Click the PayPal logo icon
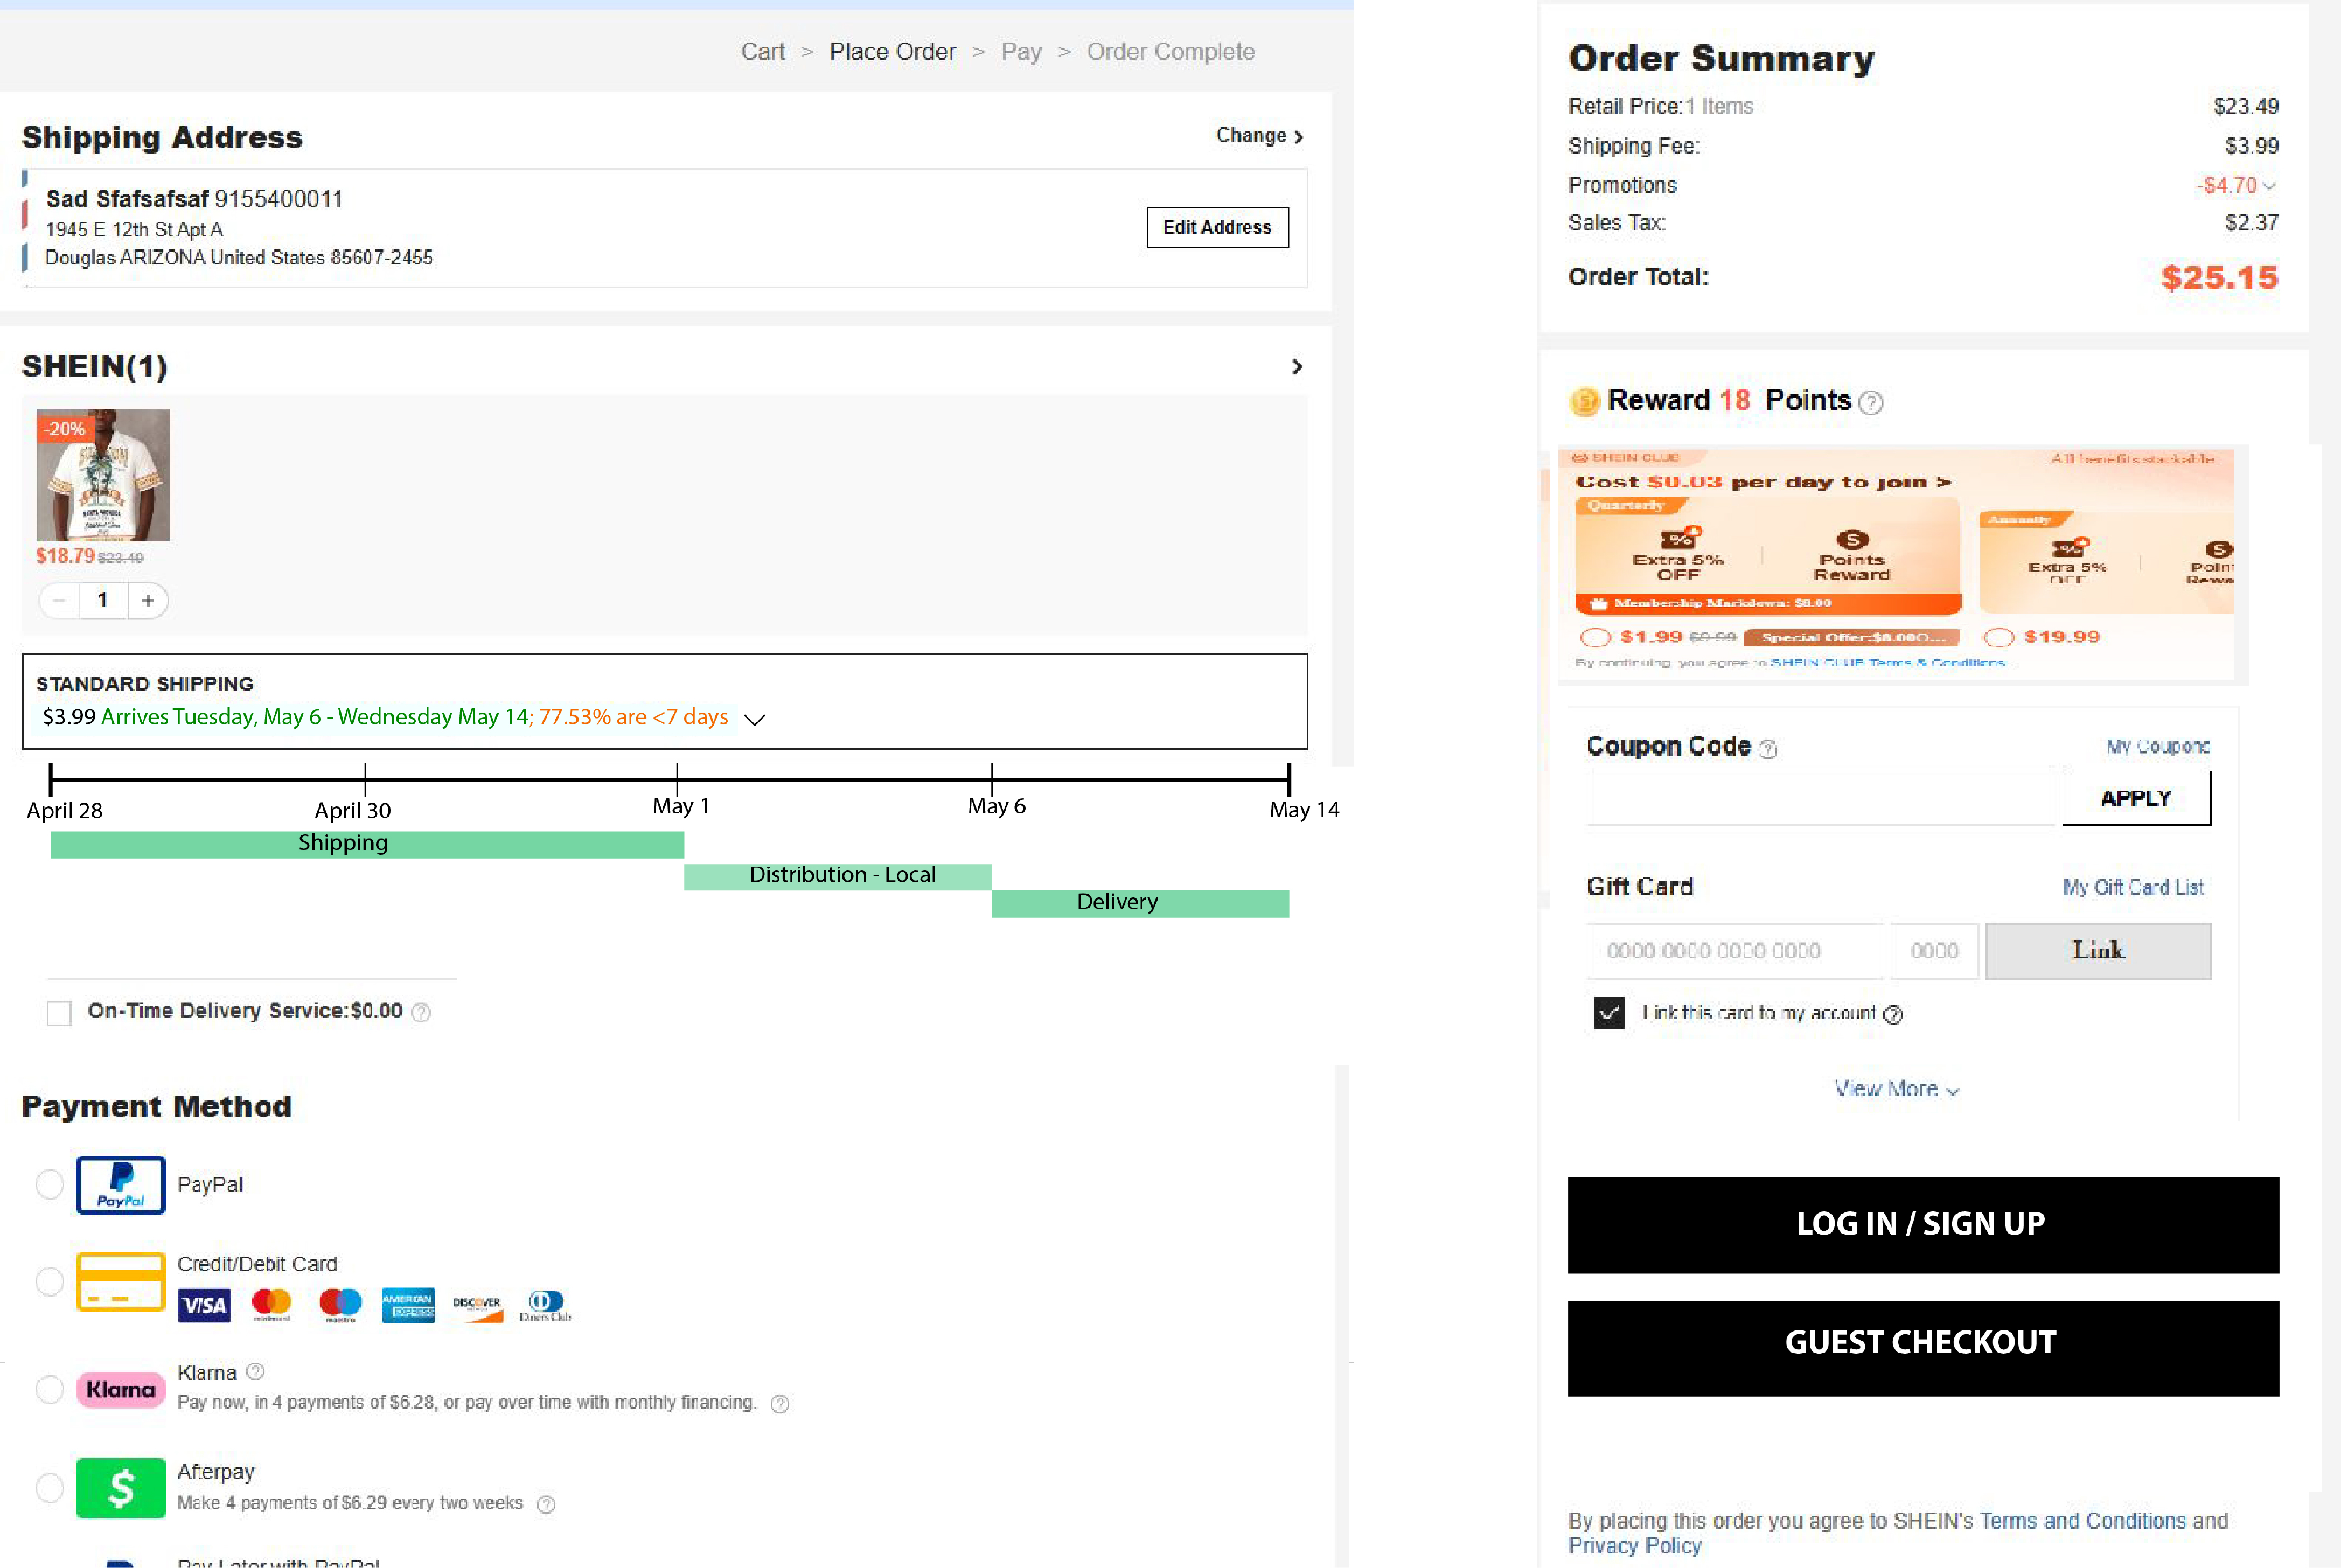Image resolution: width=2341 pixels, height=1568 pixels. click(x=120, y=1185)
